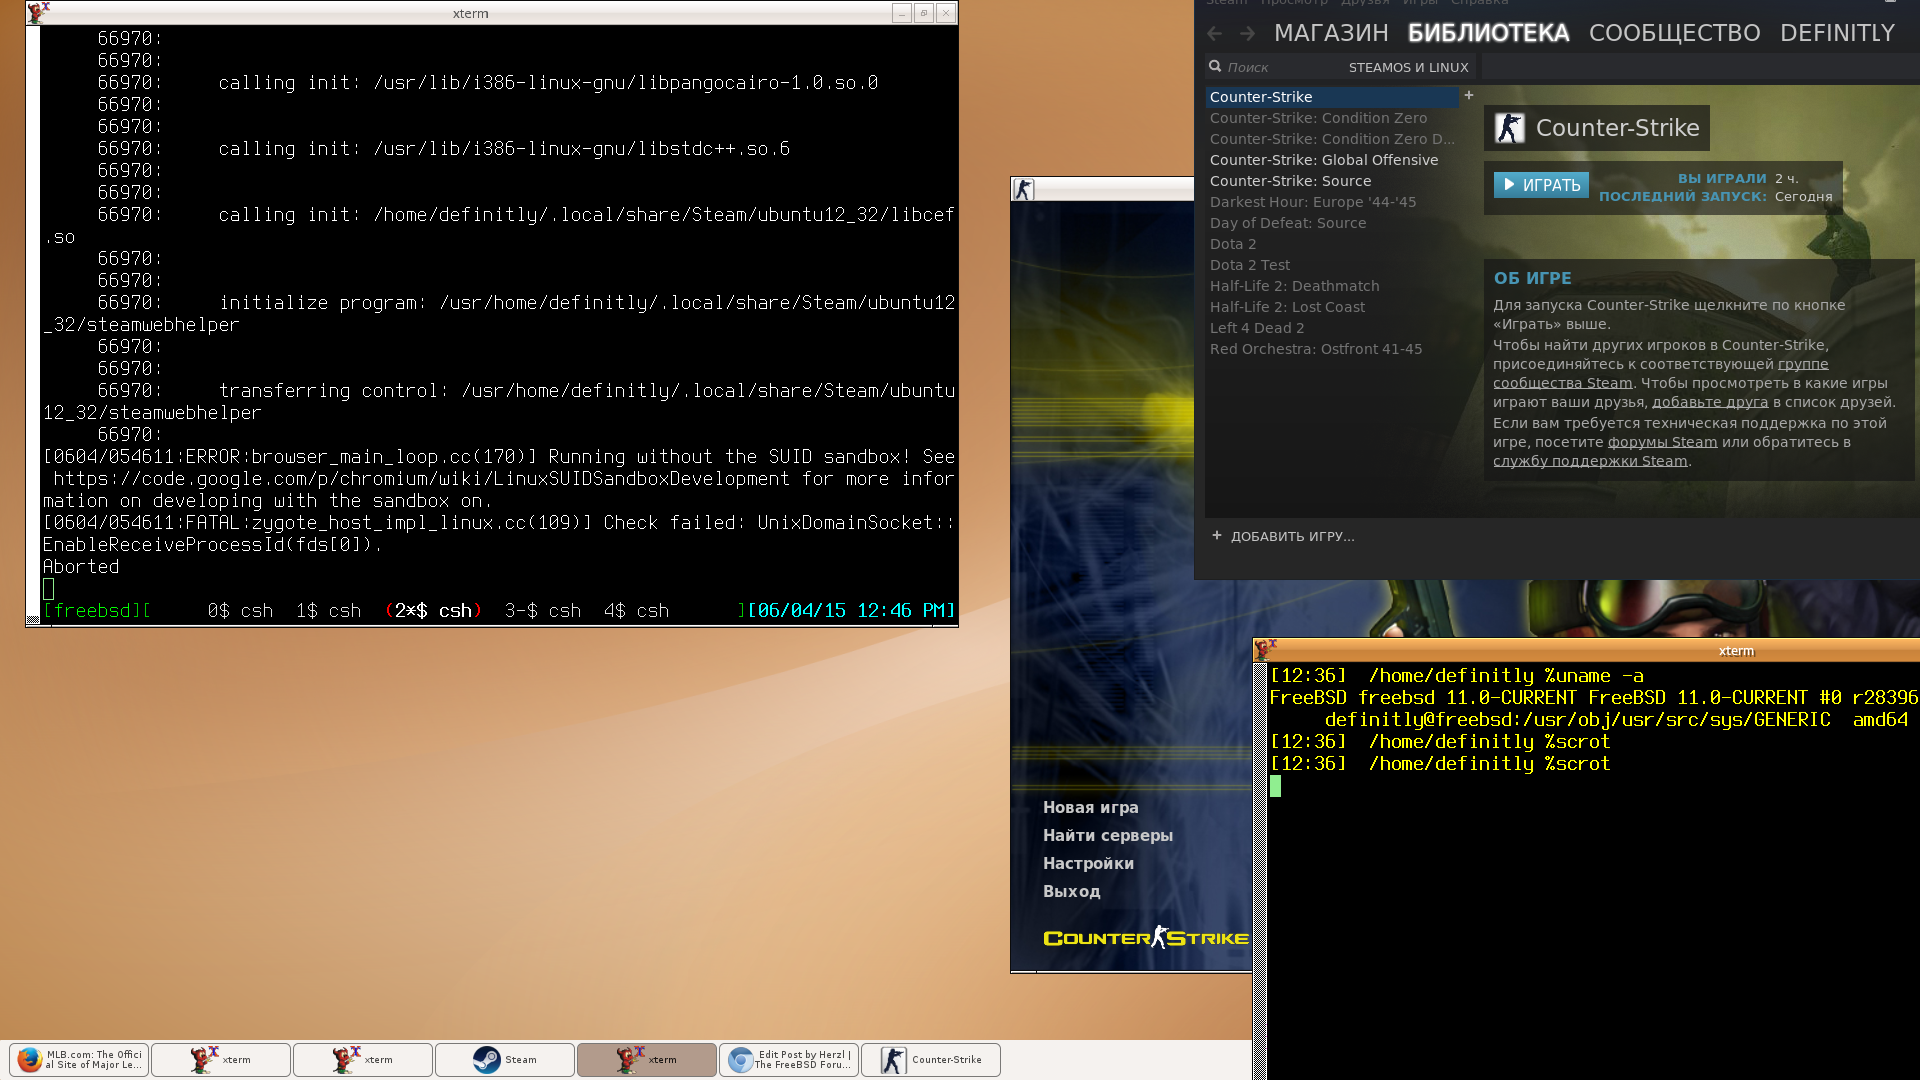Image resolution: width=1920 pixels, height=1080 pixels.
Task: Select Dota 2 in the library list
Action: tap(1331, 244)
